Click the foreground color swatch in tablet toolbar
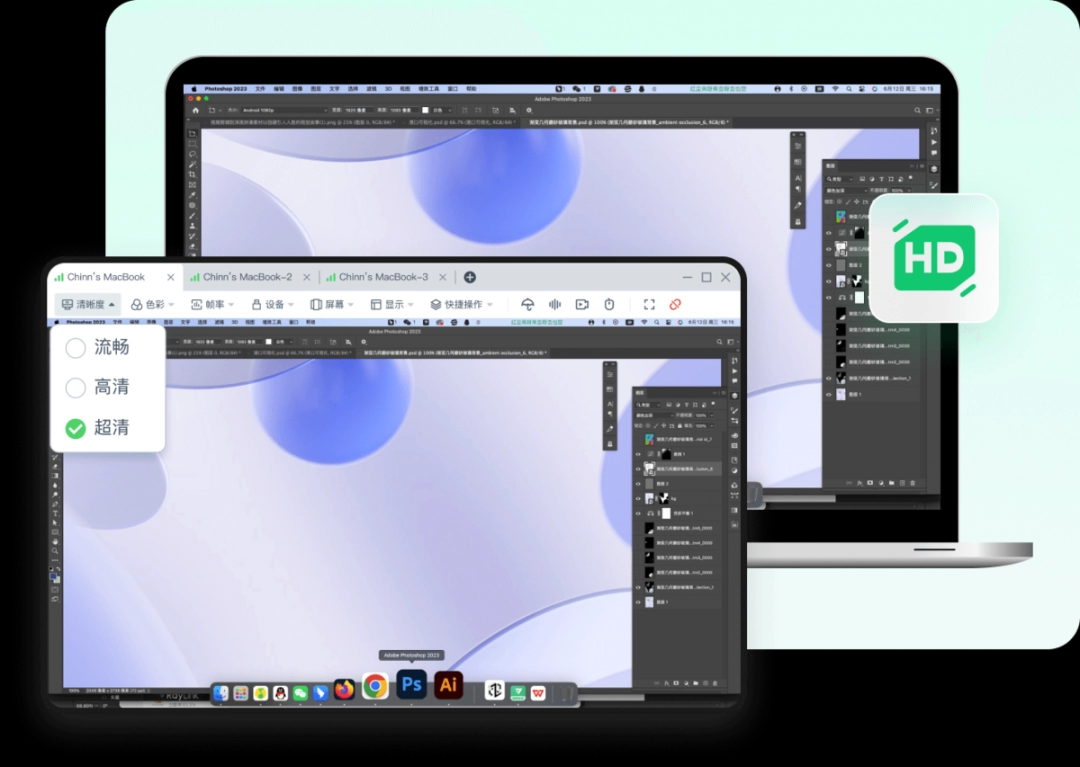Screen dimensions: 1080x767 point(54,576)
